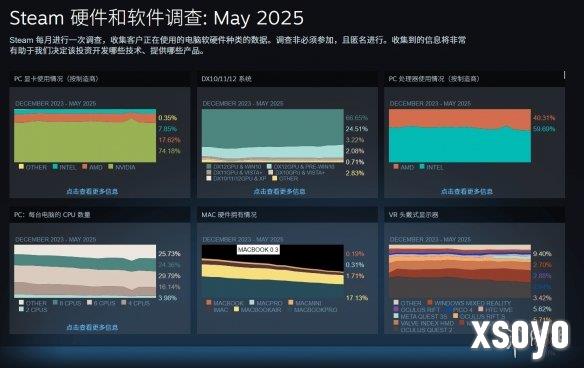Click OTHER legend swatch in DX systems chart
Viewport: 584px width, 368px height.
pyautogui.click(x=274, y=178)
